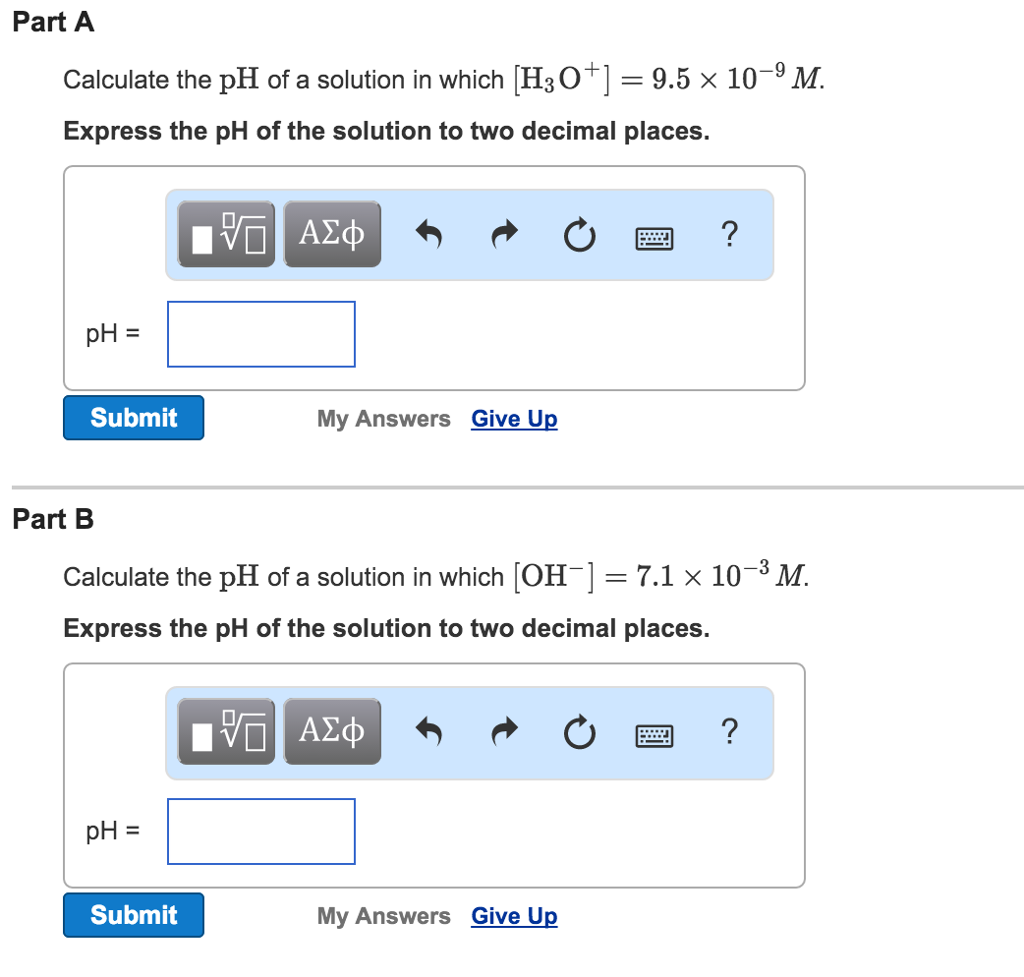
Task: Show keyboard shortcuts in Part A toolbar
Action: (654, 238)
